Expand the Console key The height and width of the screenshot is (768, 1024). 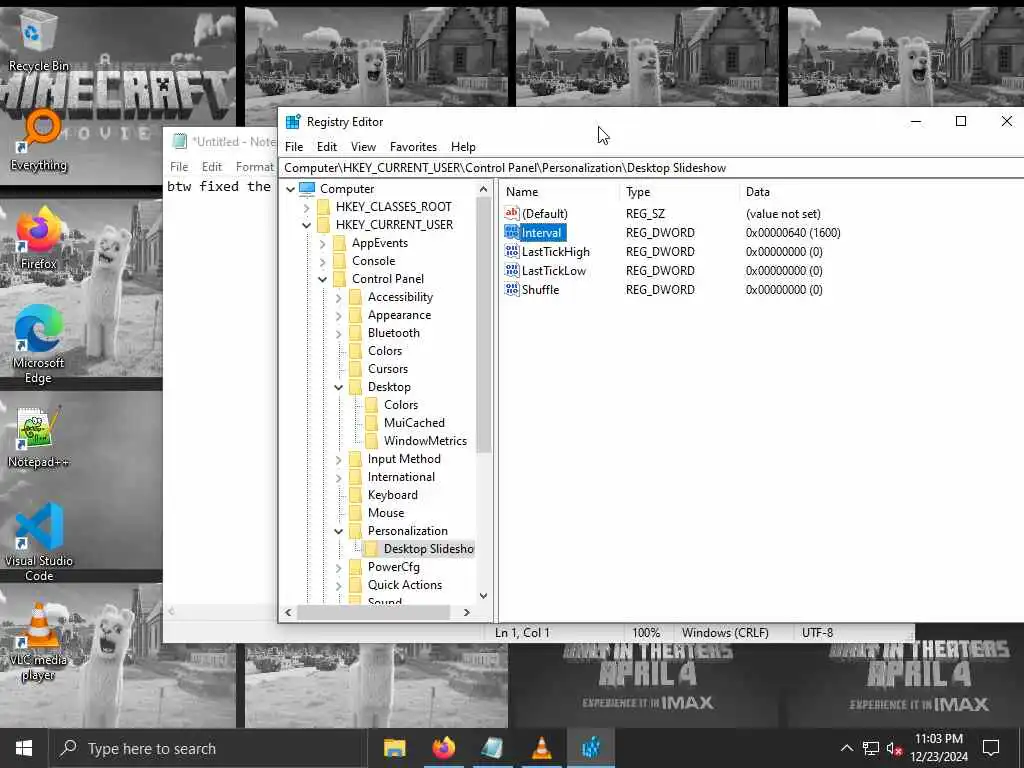pos(323,261)
